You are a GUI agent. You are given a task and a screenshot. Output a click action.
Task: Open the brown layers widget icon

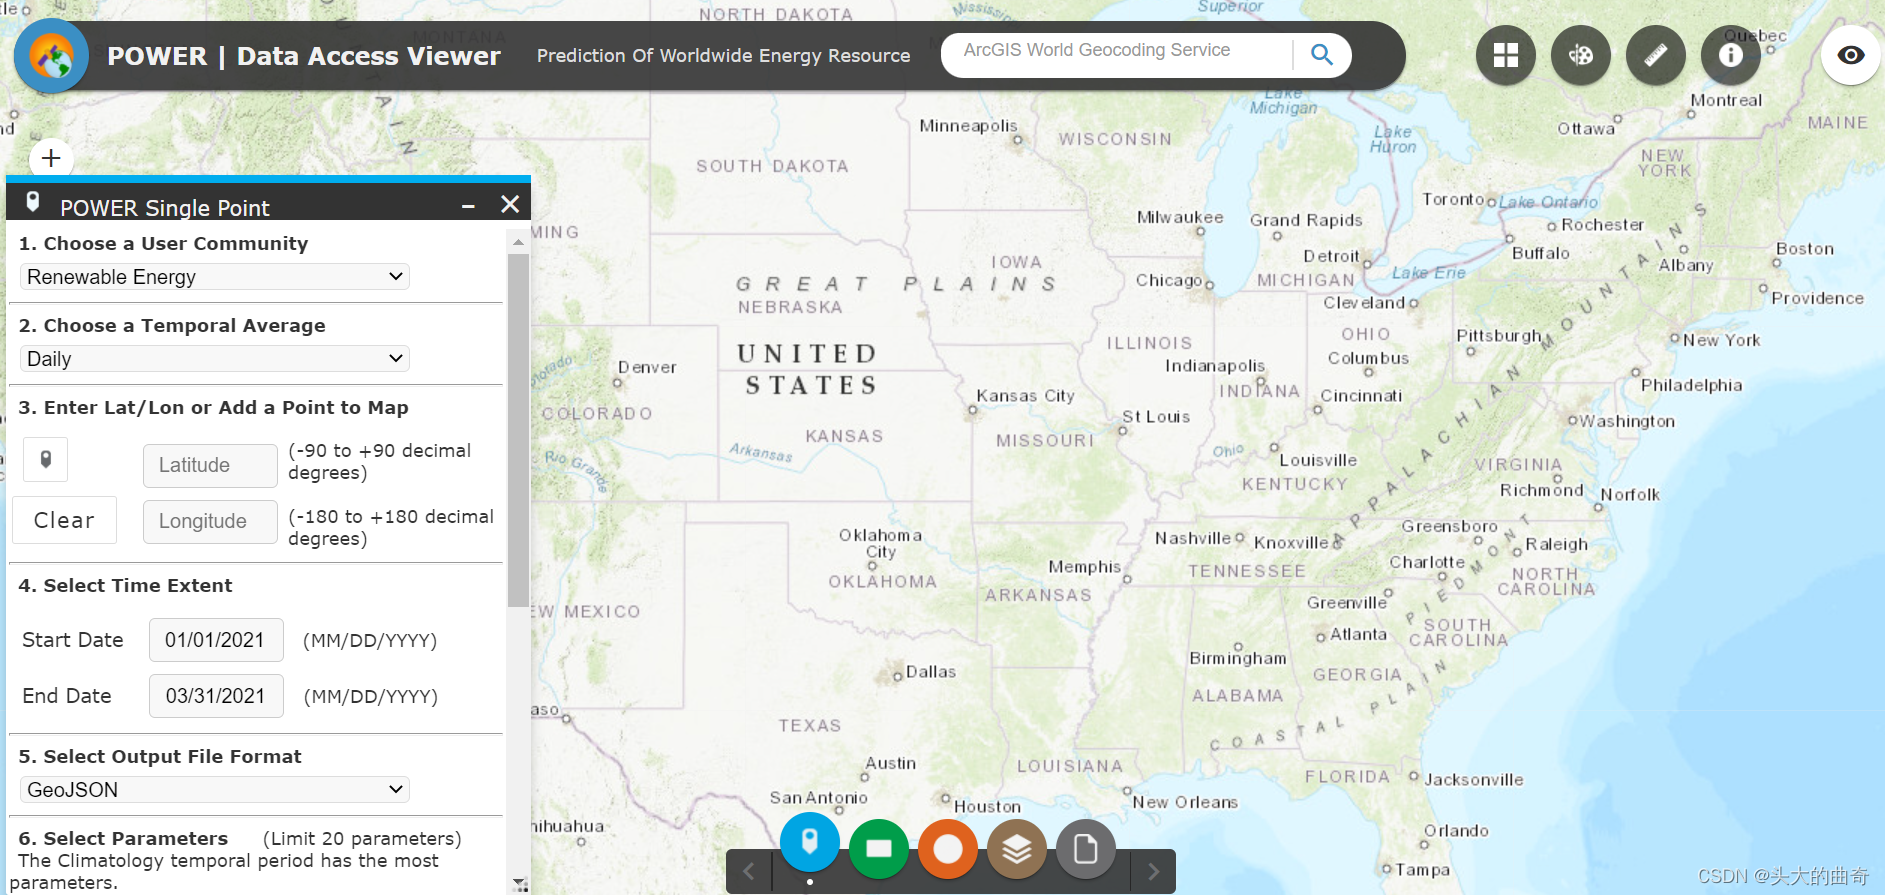(x=1016, y=849)
